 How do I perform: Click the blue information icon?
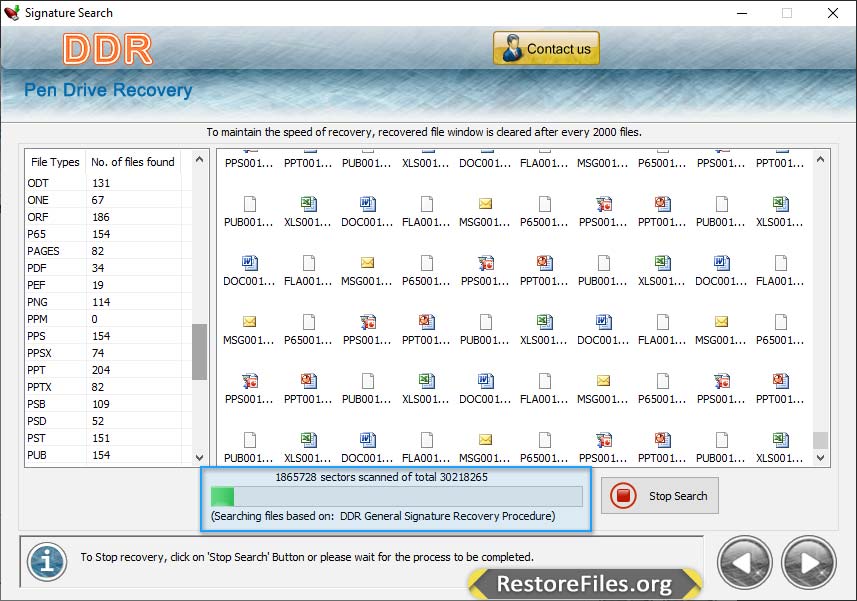point(47,562)
